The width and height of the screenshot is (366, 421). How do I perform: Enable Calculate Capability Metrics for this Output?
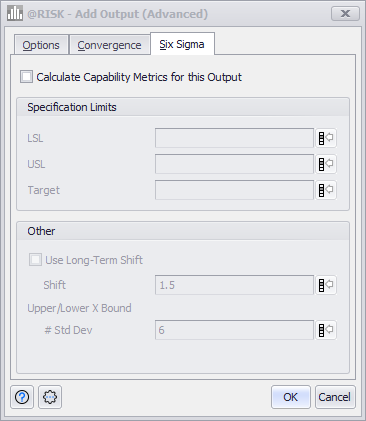click(x=26, y=77)
